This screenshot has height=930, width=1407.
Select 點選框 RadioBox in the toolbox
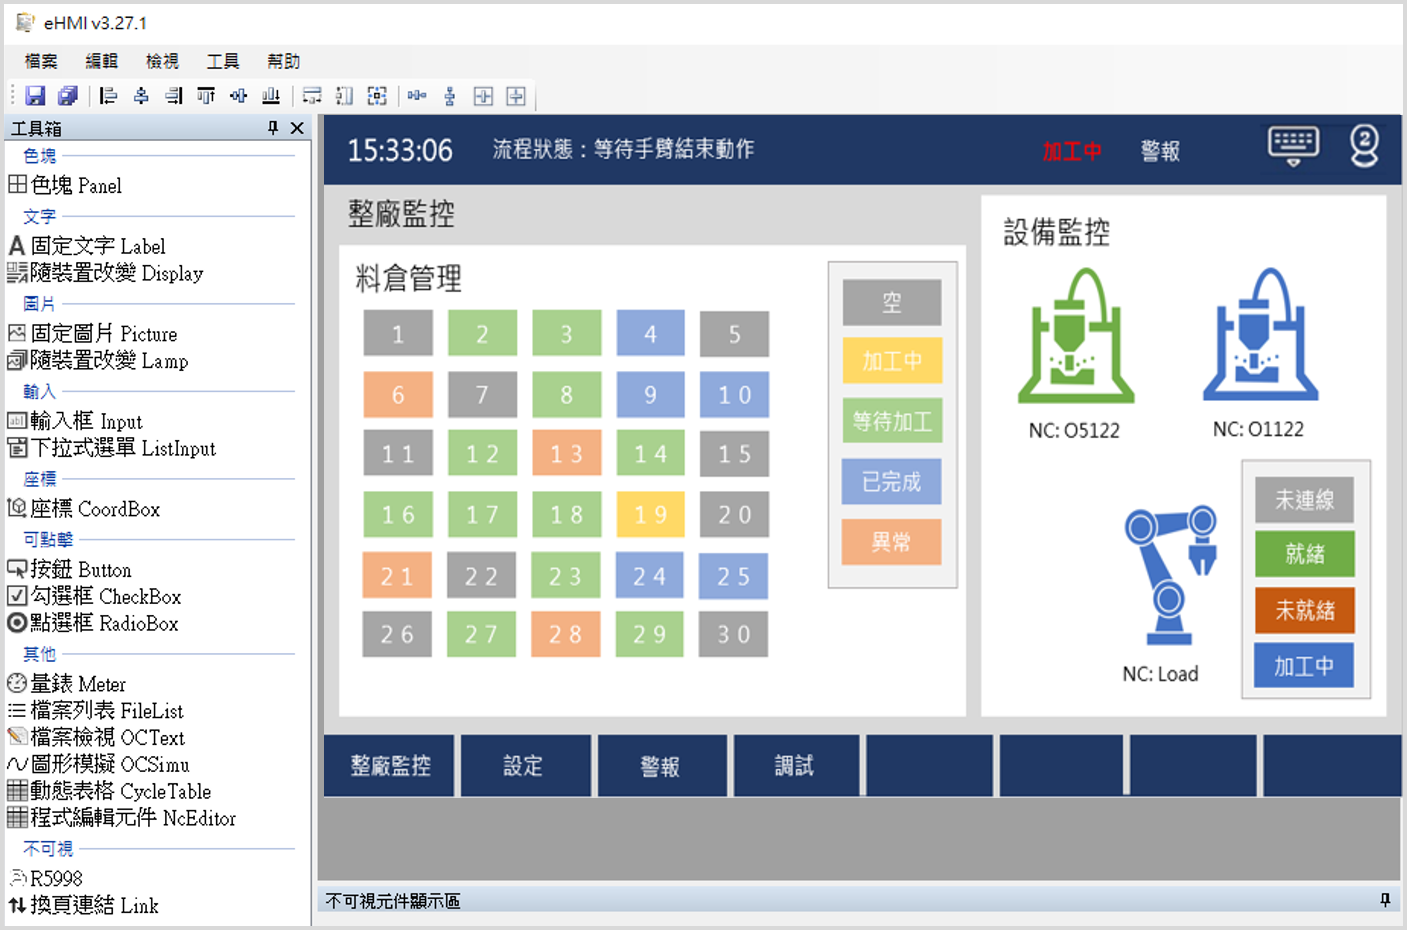[93, 623]
